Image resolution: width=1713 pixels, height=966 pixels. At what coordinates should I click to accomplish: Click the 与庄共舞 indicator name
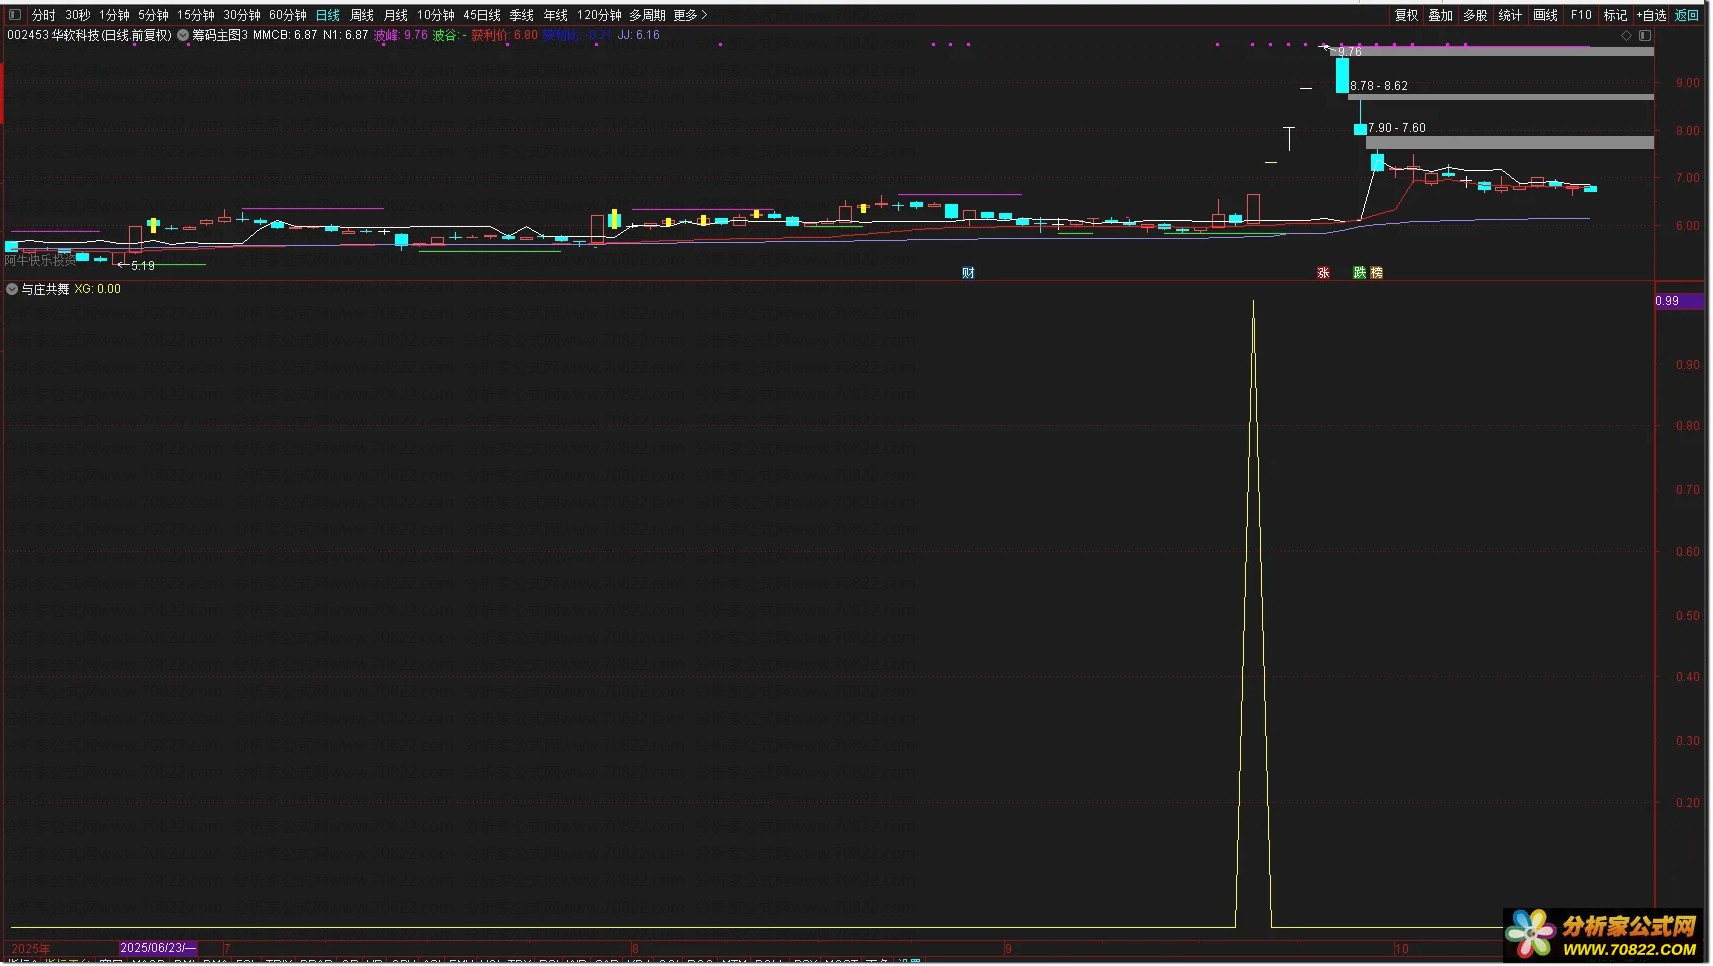click(x=46, y=289)
